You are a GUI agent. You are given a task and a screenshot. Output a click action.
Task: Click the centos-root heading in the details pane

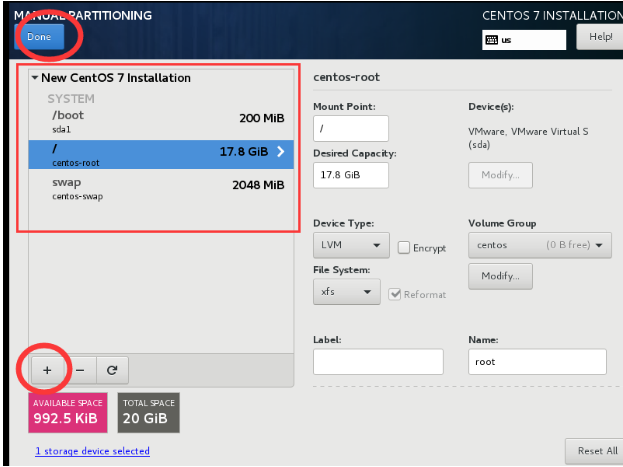click(346, 77)
